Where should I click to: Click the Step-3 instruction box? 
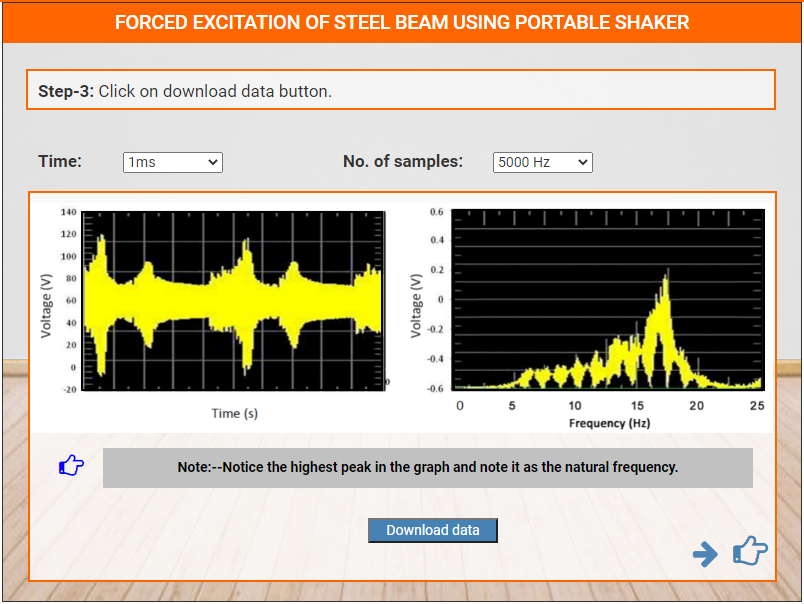click(x=400, y=90)
